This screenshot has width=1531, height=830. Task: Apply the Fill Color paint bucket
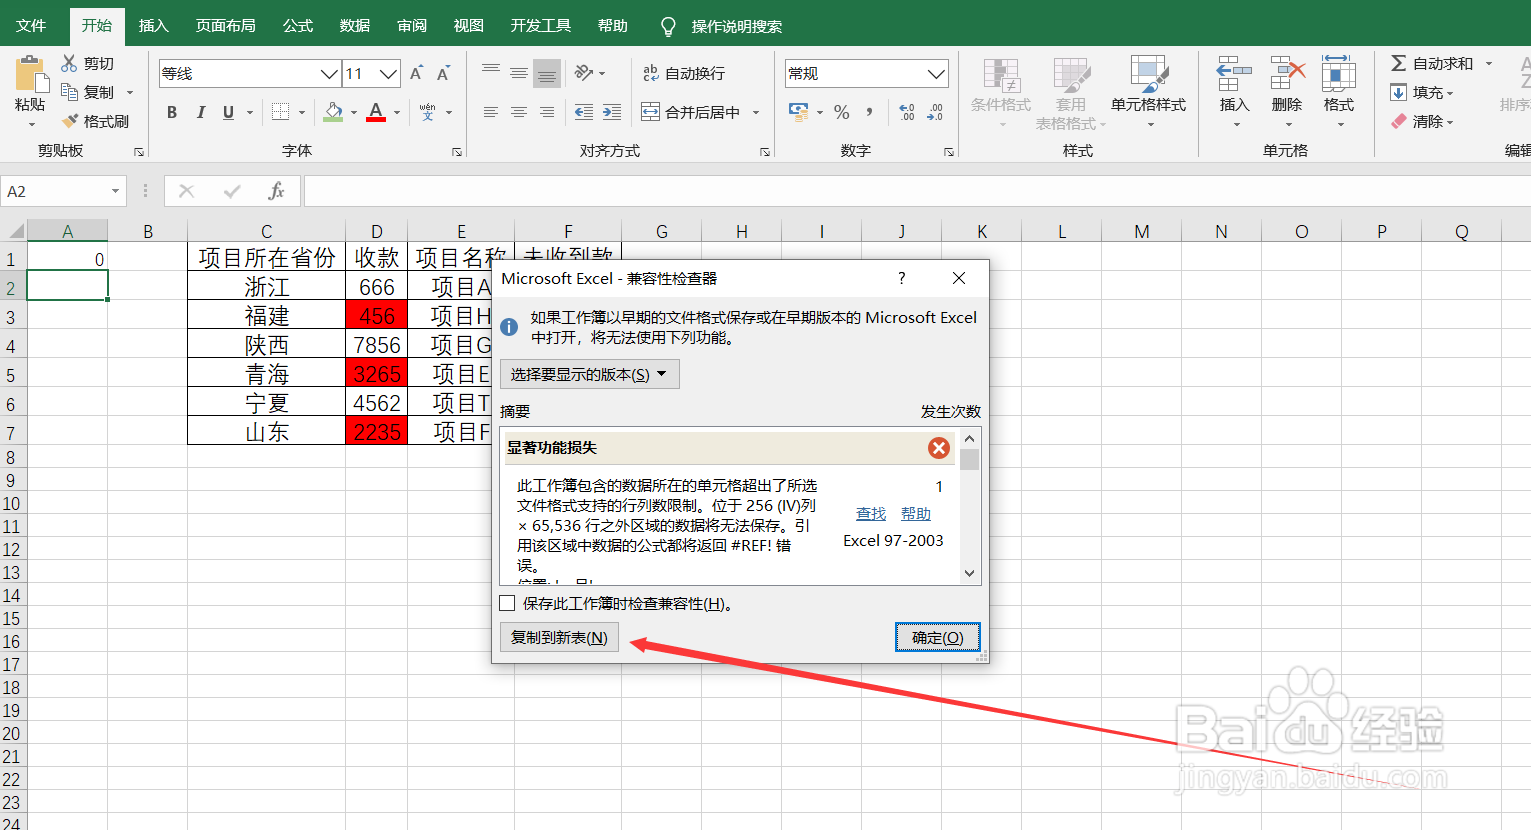pos(333,112)
